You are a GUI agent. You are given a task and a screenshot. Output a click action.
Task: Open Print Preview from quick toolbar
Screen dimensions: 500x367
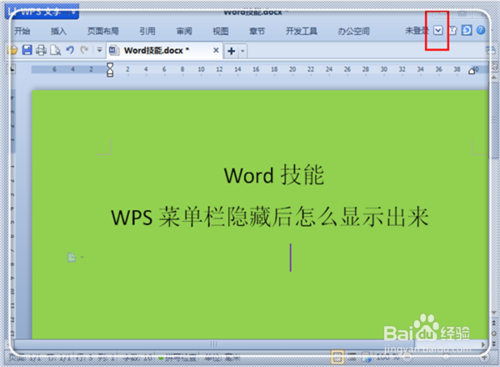(55, 50)
